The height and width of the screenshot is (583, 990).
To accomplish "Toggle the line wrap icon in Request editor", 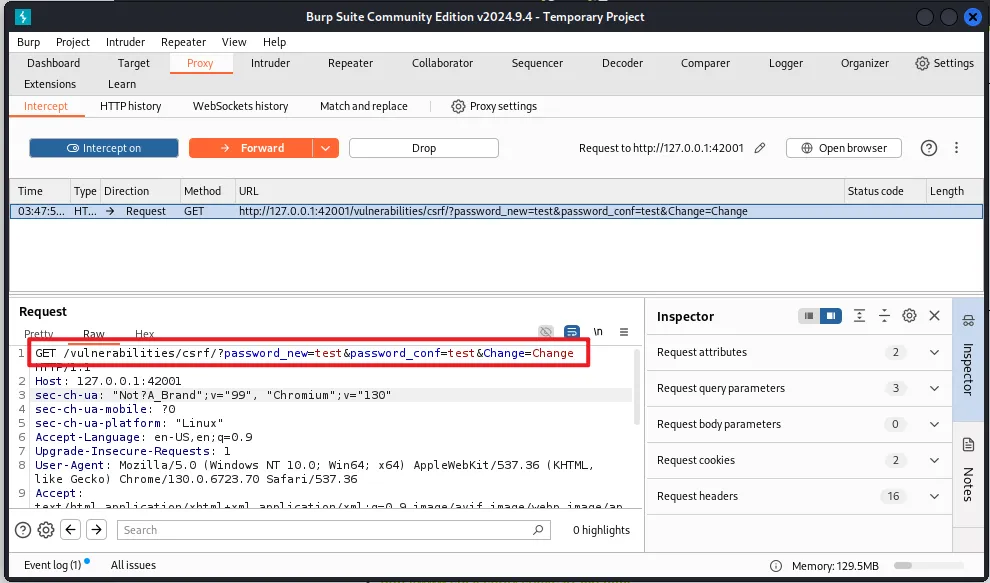I will (x=572, y=332).
